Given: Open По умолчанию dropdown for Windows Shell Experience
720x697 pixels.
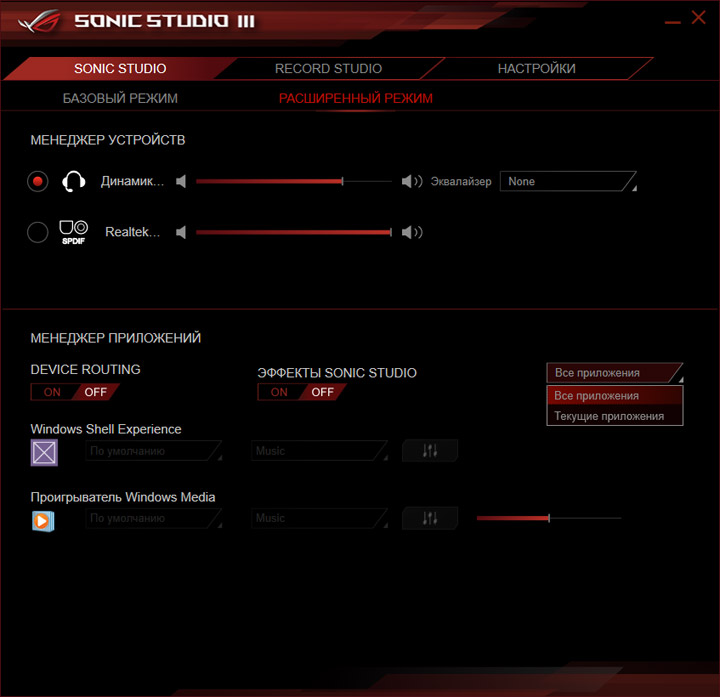Looking at the screenshot, I should [x=154, y=451].
